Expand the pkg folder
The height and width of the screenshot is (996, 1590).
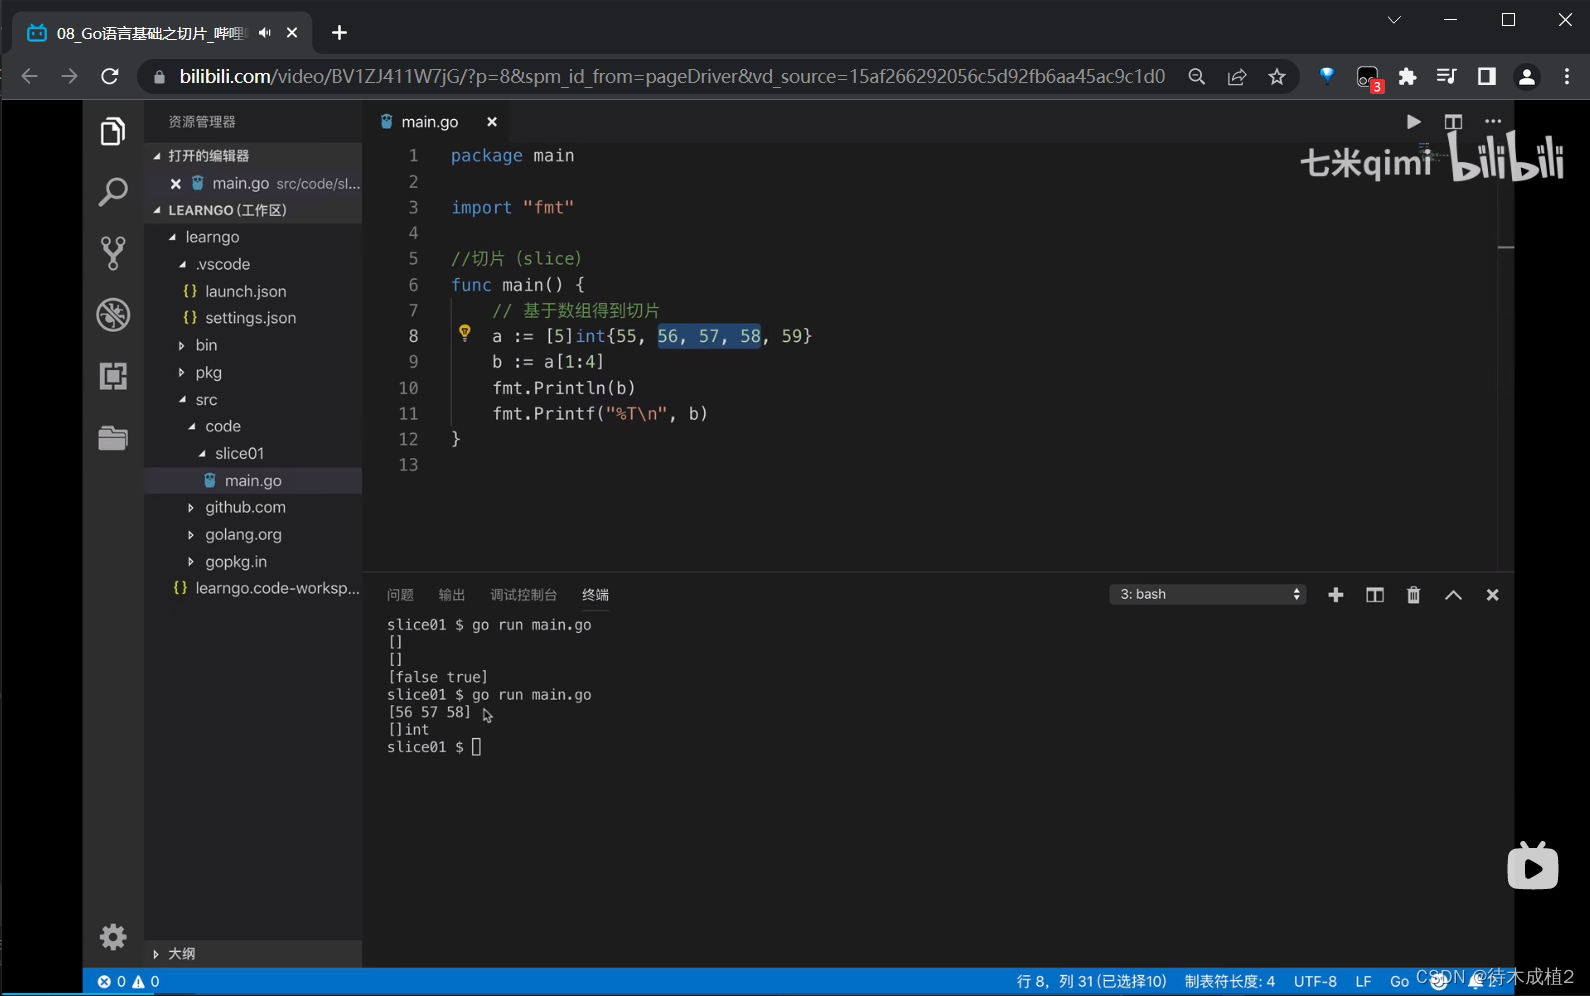coord(182,372)
